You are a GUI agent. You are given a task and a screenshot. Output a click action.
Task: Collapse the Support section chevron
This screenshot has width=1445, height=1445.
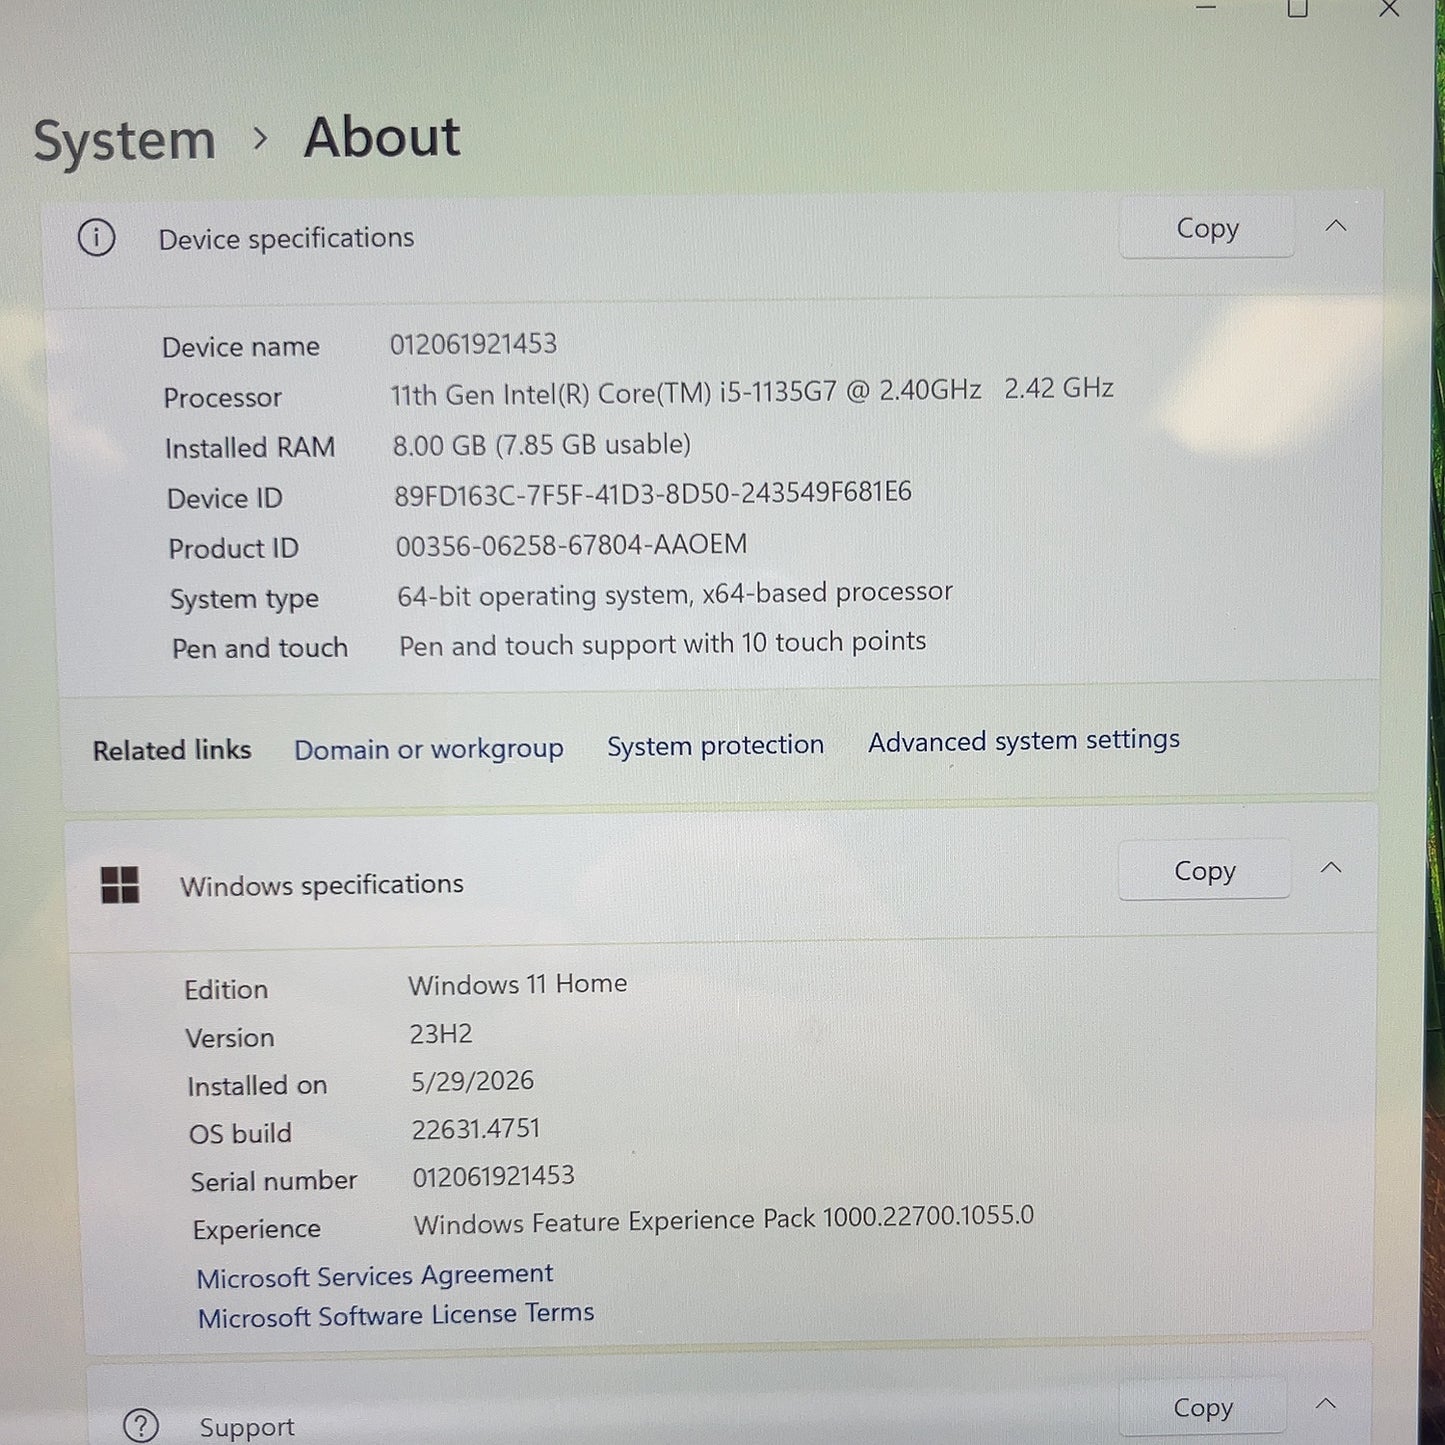click(x=1326, y=1403)
